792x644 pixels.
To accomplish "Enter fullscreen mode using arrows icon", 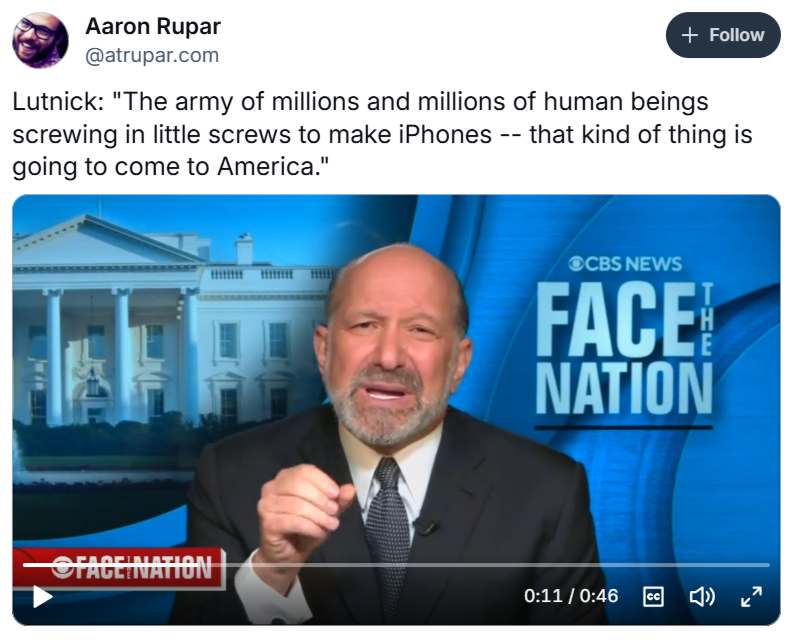I will point(751,597).
